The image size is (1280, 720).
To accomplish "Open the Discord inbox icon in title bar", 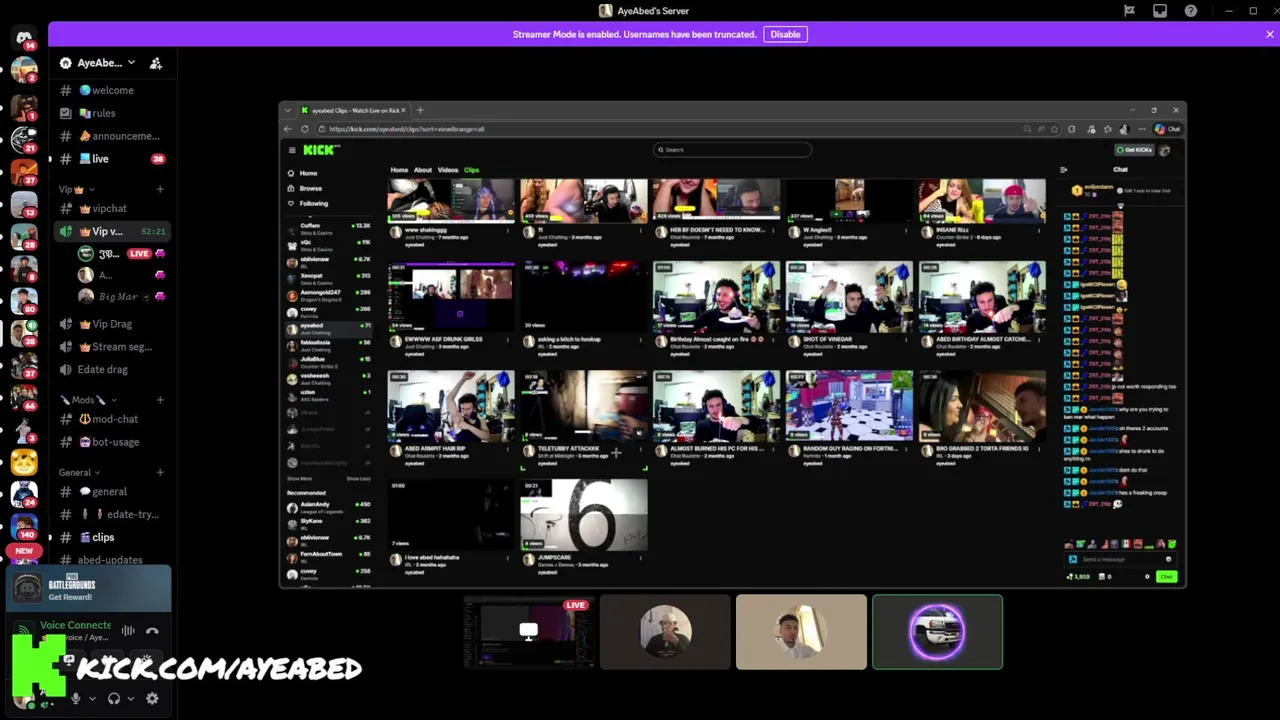I will click(1160, 11).
